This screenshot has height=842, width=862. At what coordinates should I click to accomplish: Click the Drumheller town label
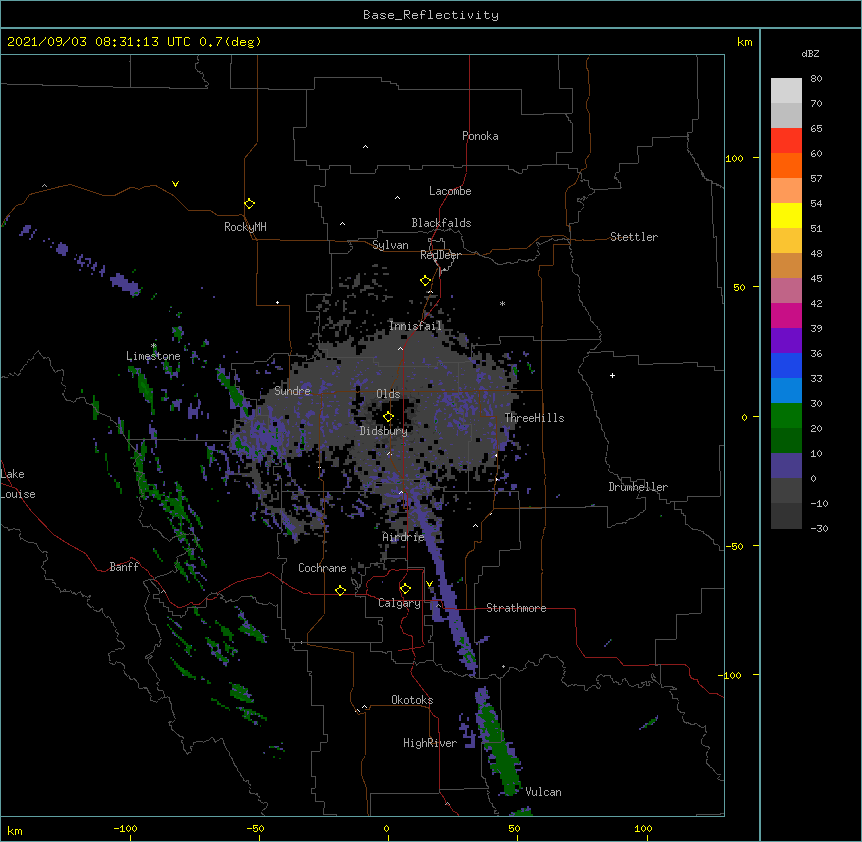(638, 487)
